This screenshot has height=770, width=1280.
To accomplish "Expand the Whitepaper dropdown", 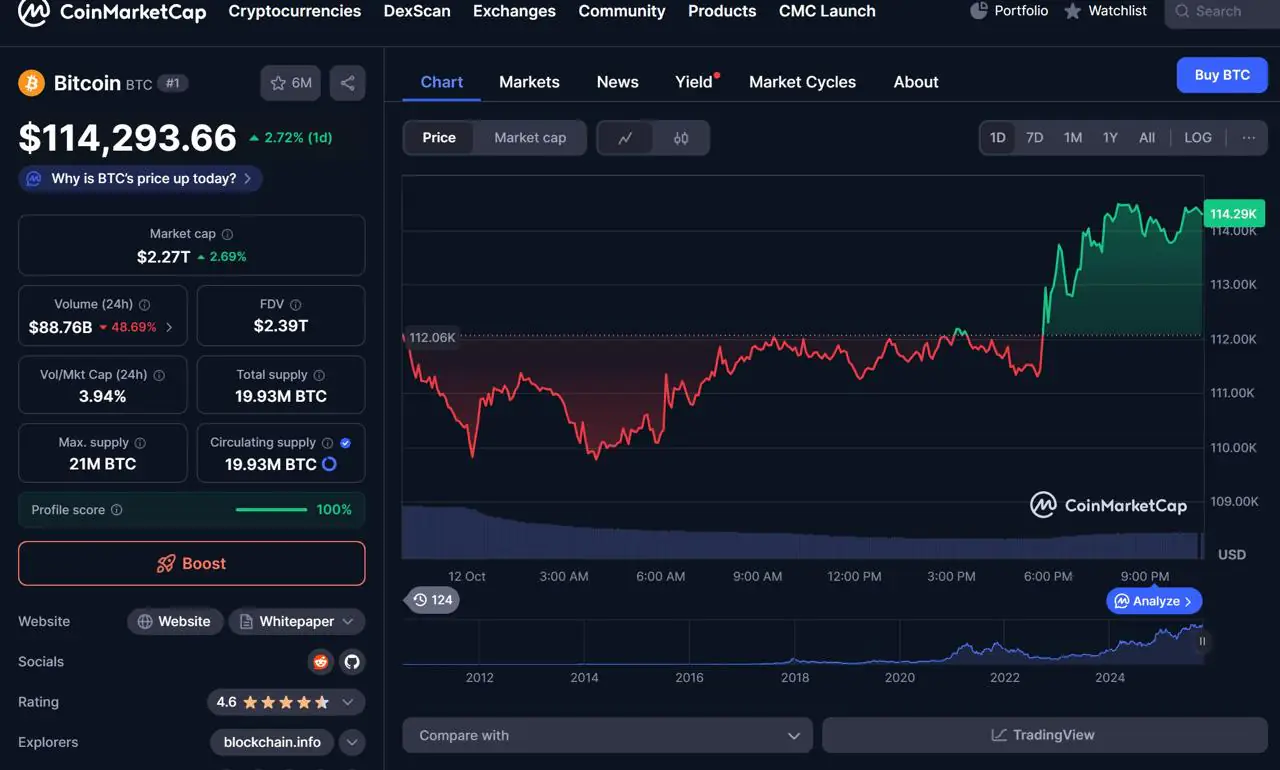I will tap(349, 621).
